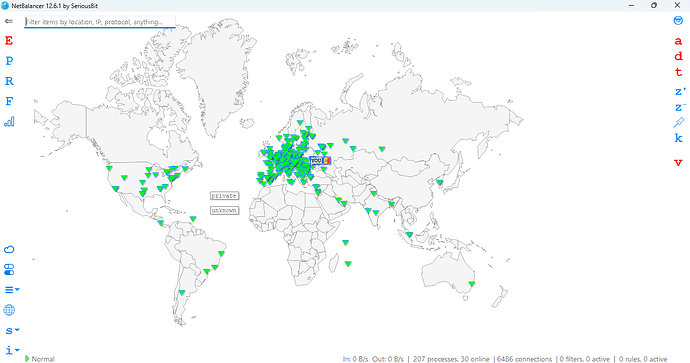Click the green marker in Australia
The width and height of the screenshot is (690, 363).
coord(472,284)
